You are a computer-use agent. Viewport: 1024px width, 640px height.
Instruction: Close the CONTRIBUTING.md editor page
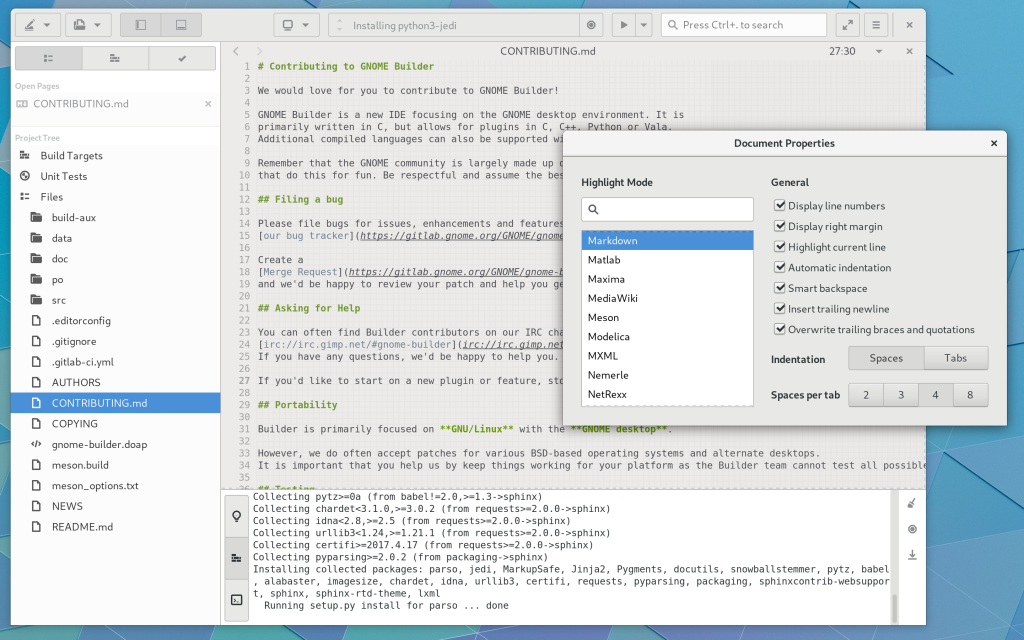tap(909, 51)
